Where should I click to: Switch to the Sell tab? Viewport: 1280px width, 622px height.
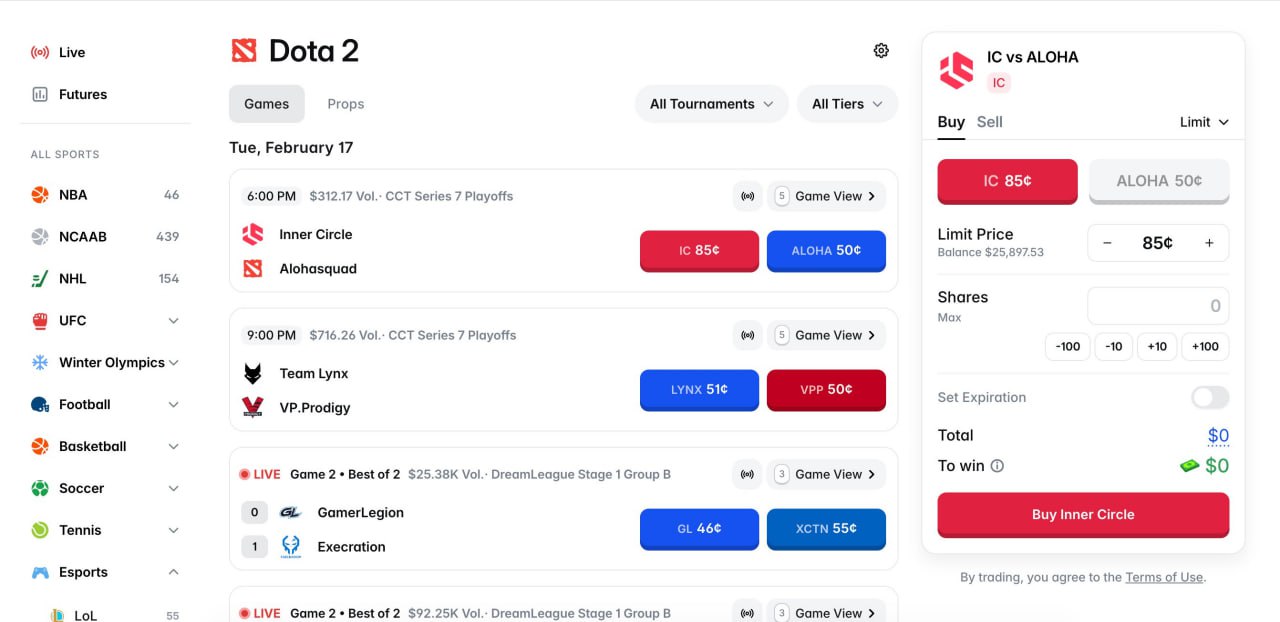coord(990,121)
